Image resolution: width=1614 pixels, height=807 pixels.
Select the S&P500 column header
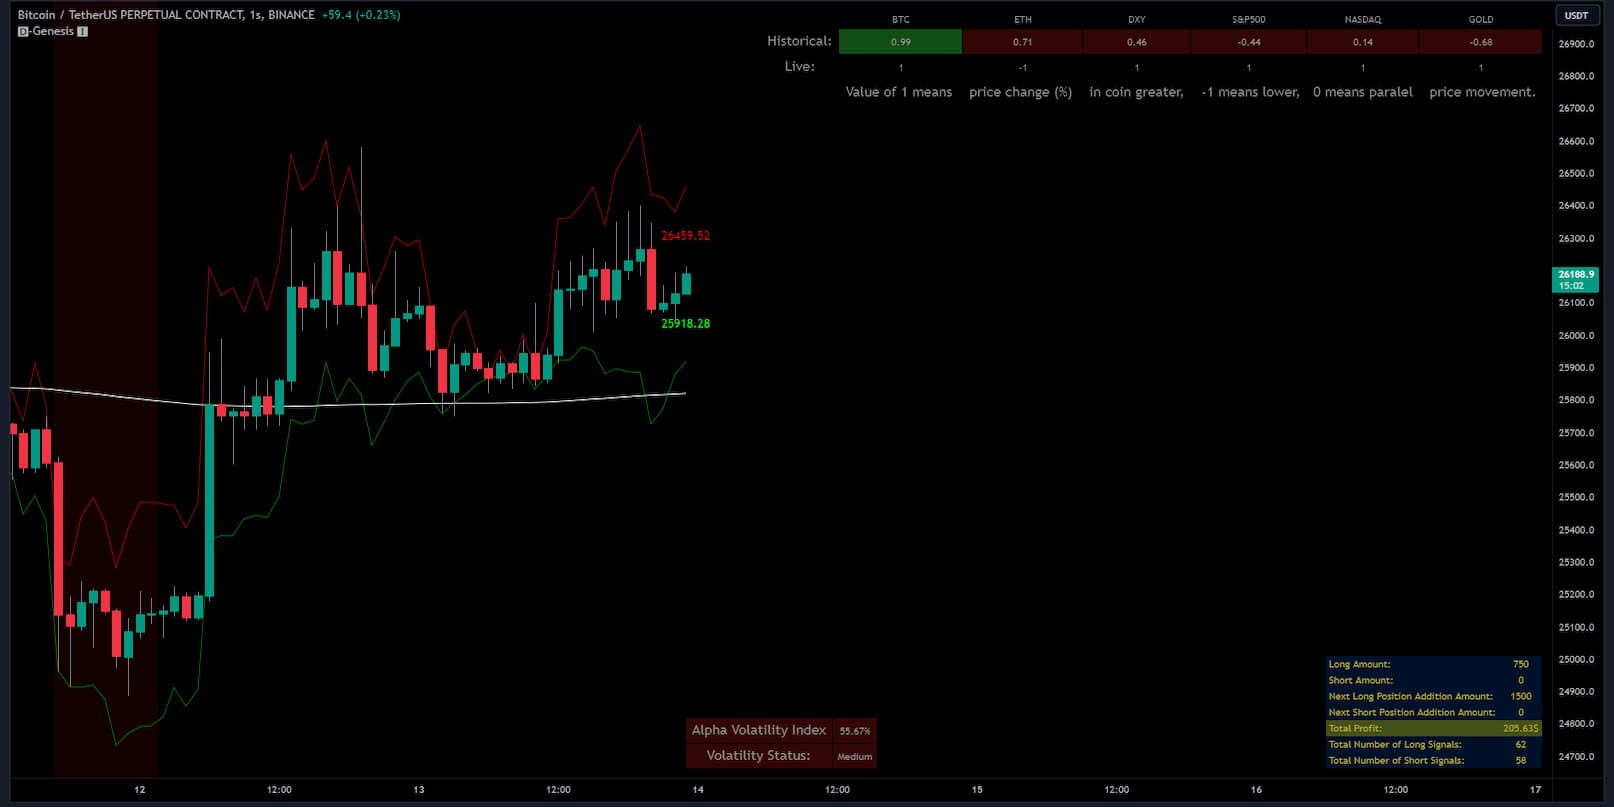tap(1248, 19)
